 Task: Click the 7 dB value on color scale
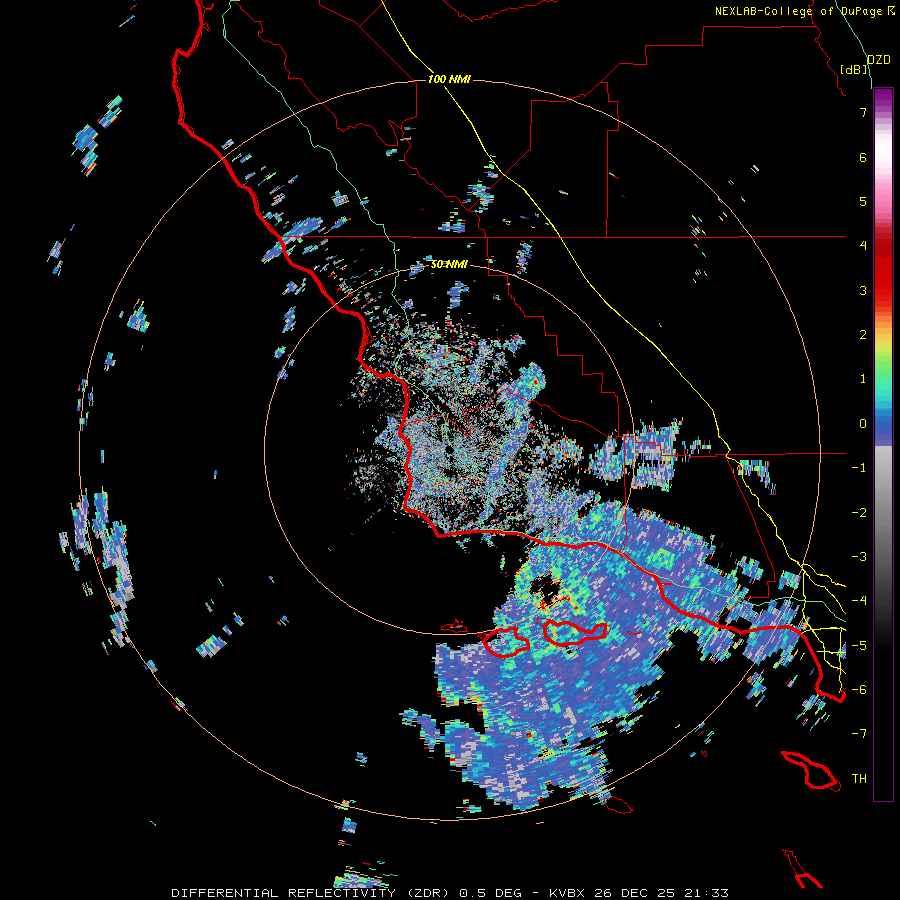click(x=863, y=112)
